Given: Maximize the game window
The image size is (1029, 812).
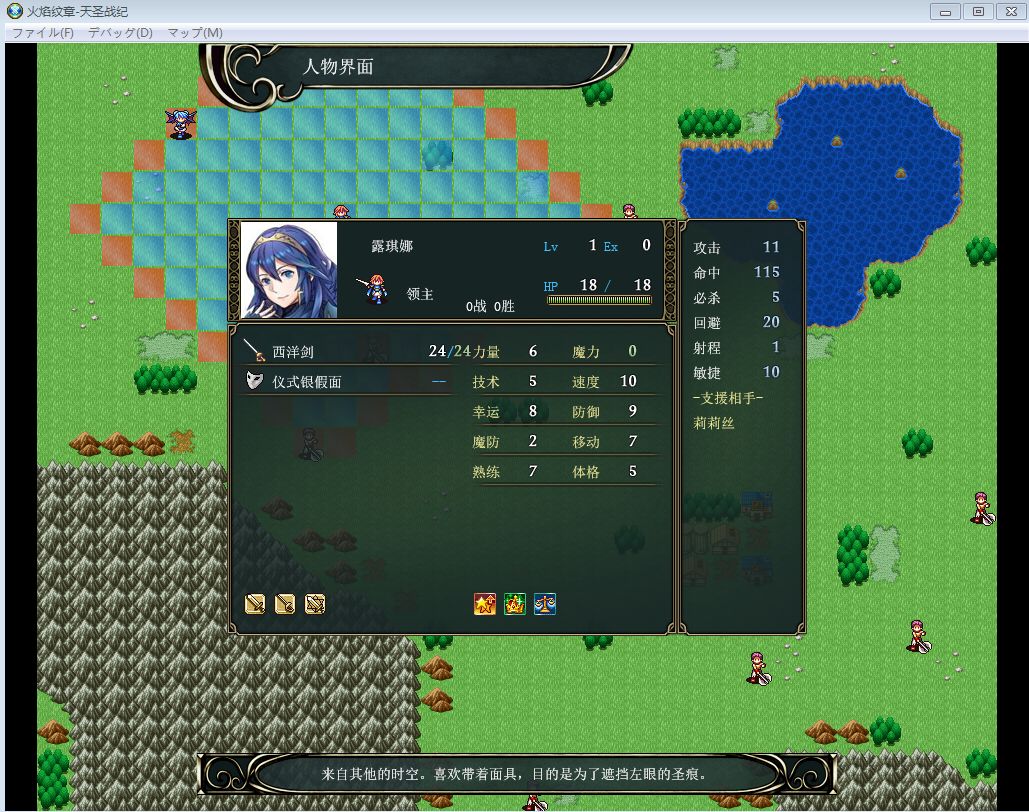Looking at the screenshot, I should click(x=978, y=12).
